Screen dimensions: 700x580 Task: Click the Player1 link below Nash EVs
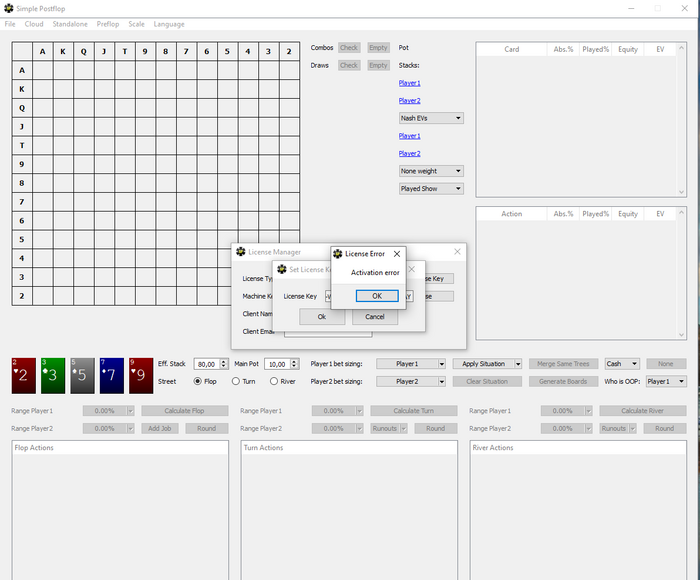coord(409,136)
